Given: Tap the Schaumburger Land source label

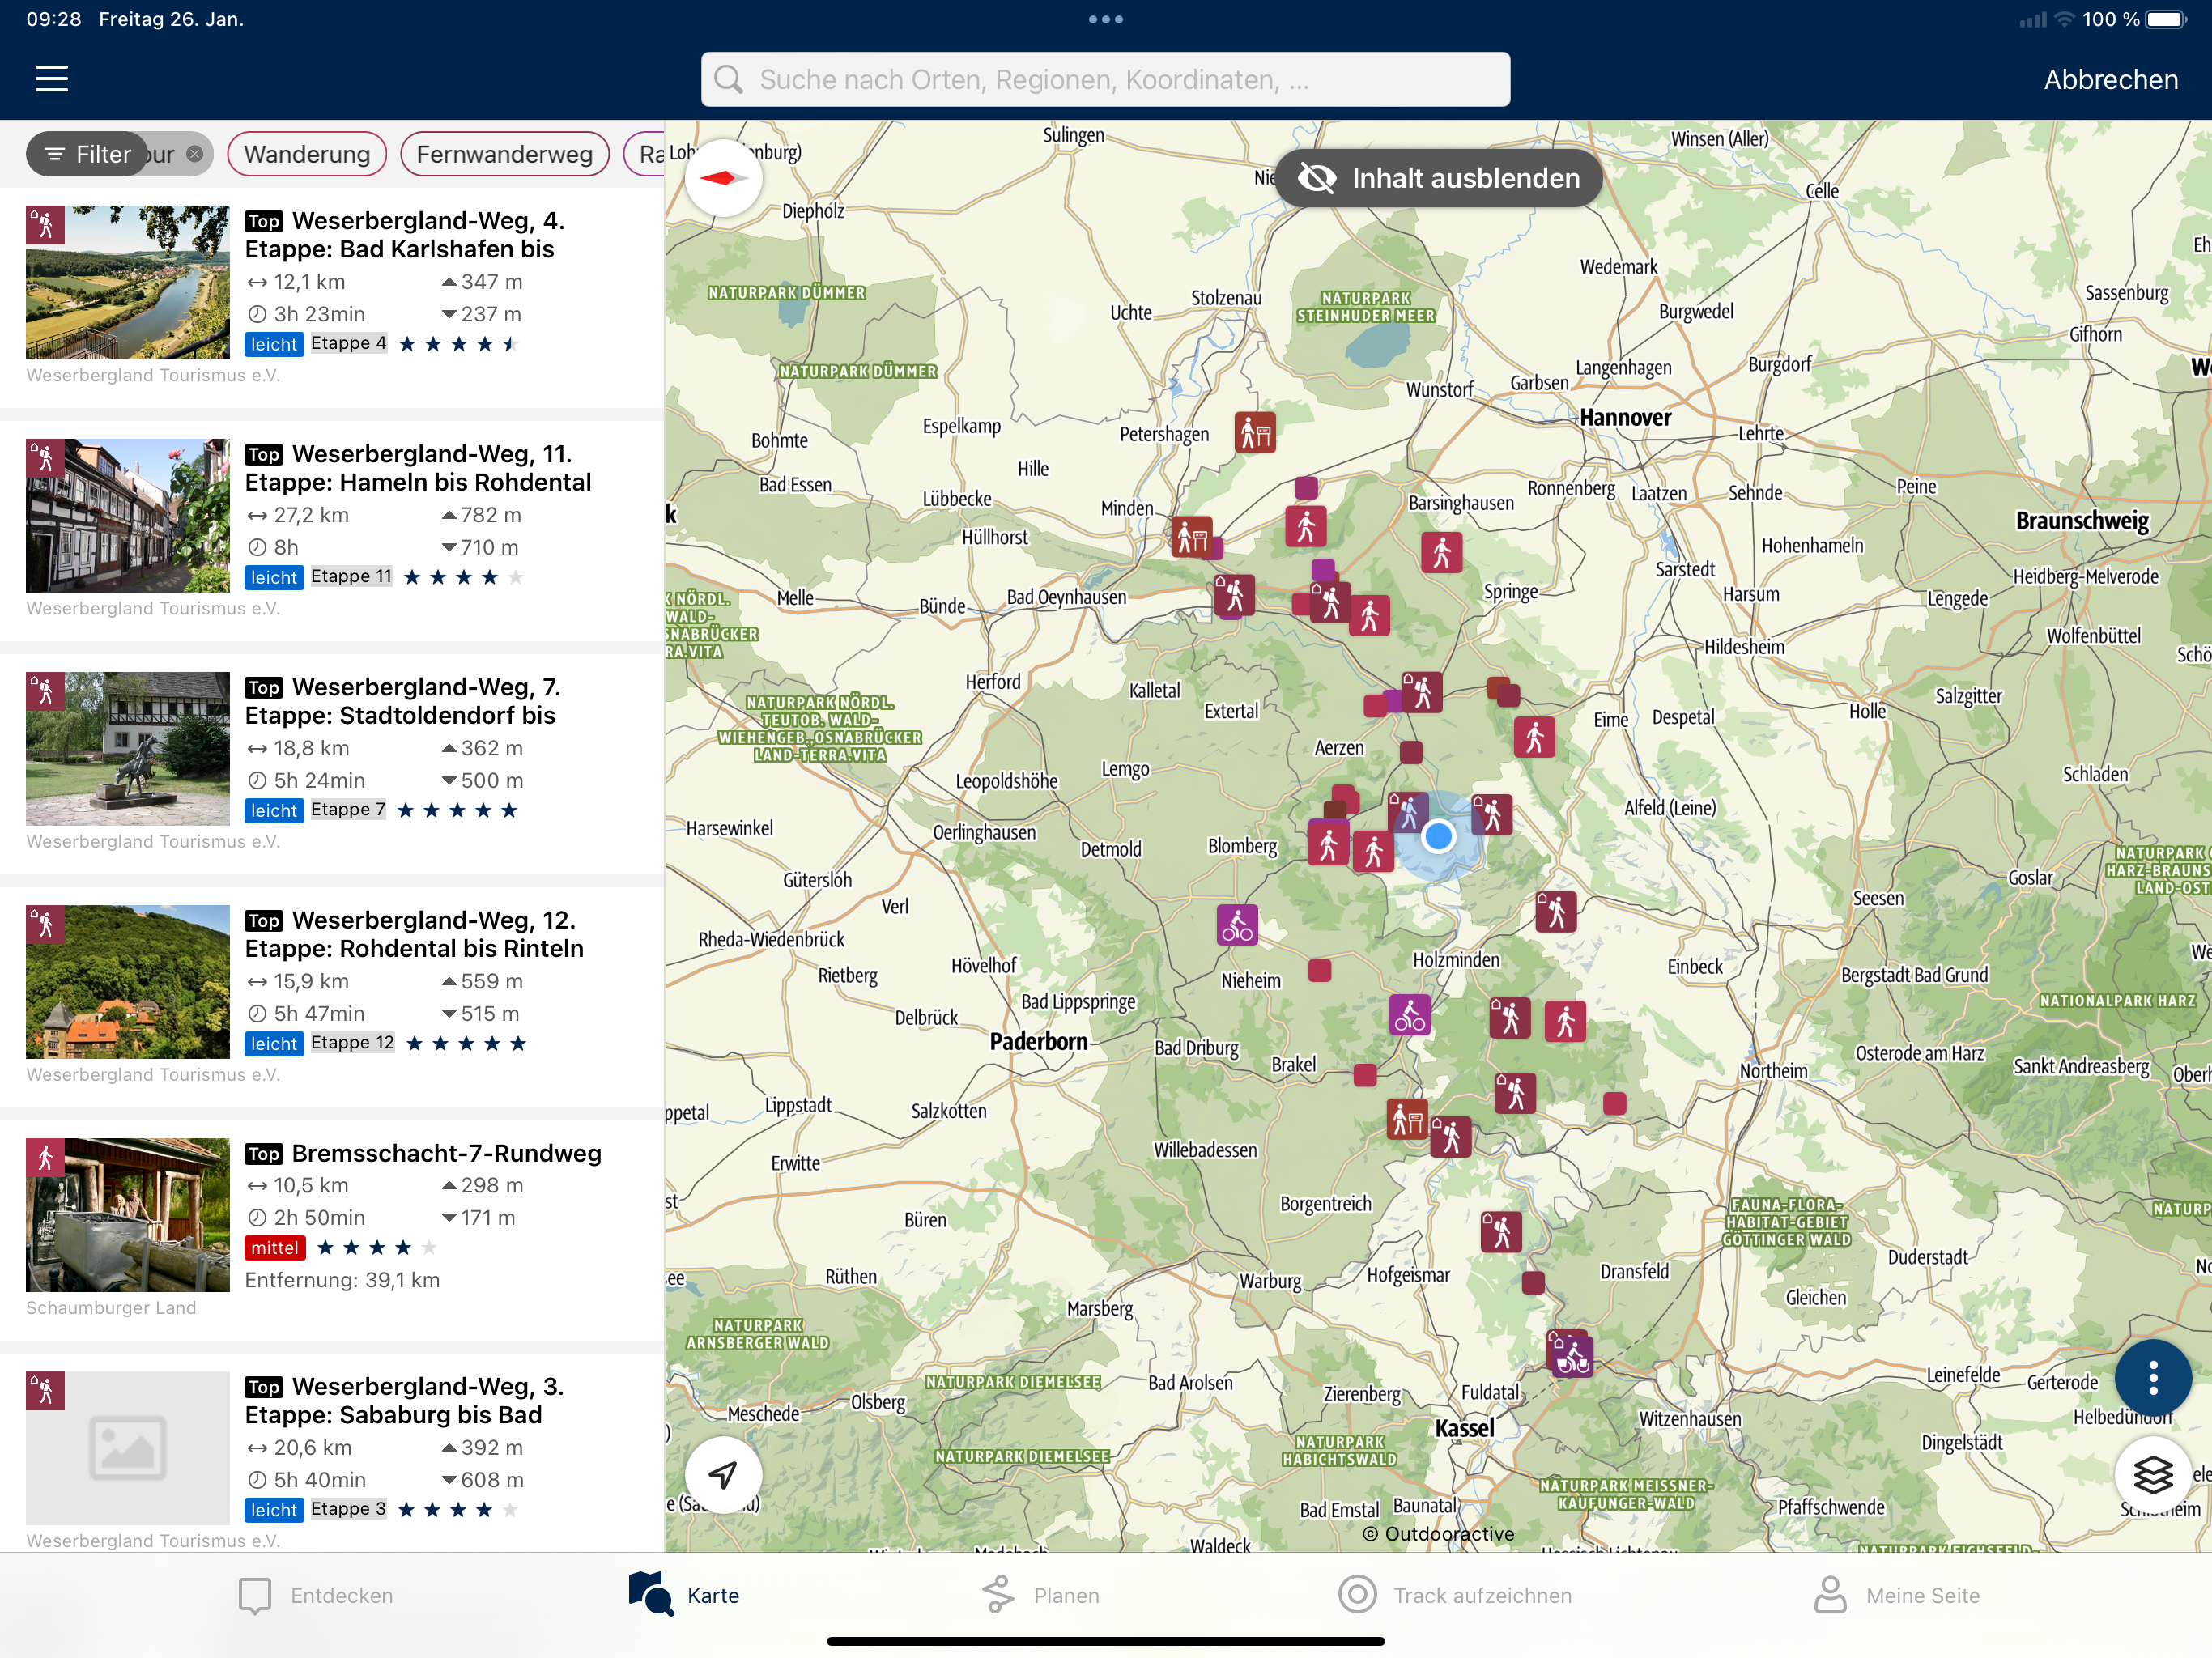Looking at the screenshot, I should point(111,1308).
